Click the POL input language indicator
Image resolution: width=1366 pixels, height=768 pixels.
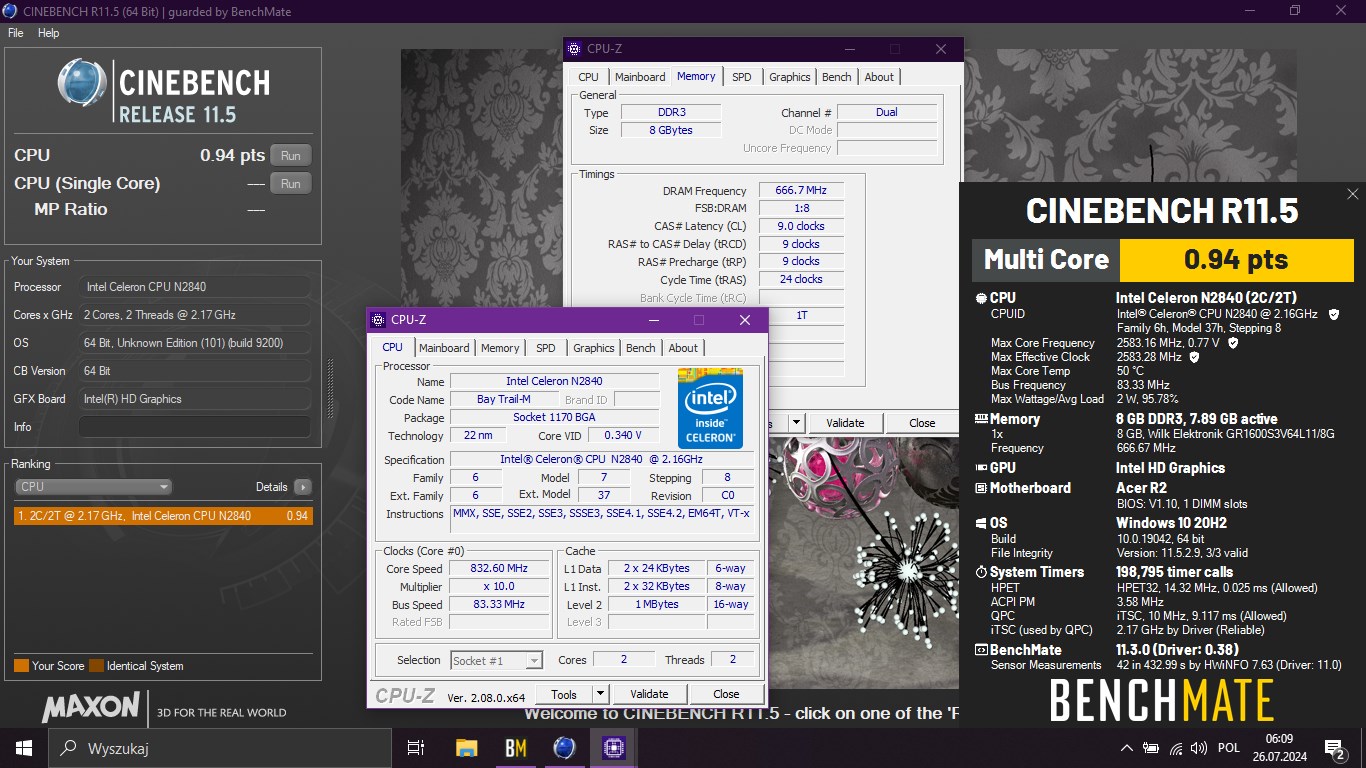[1229, 748]
